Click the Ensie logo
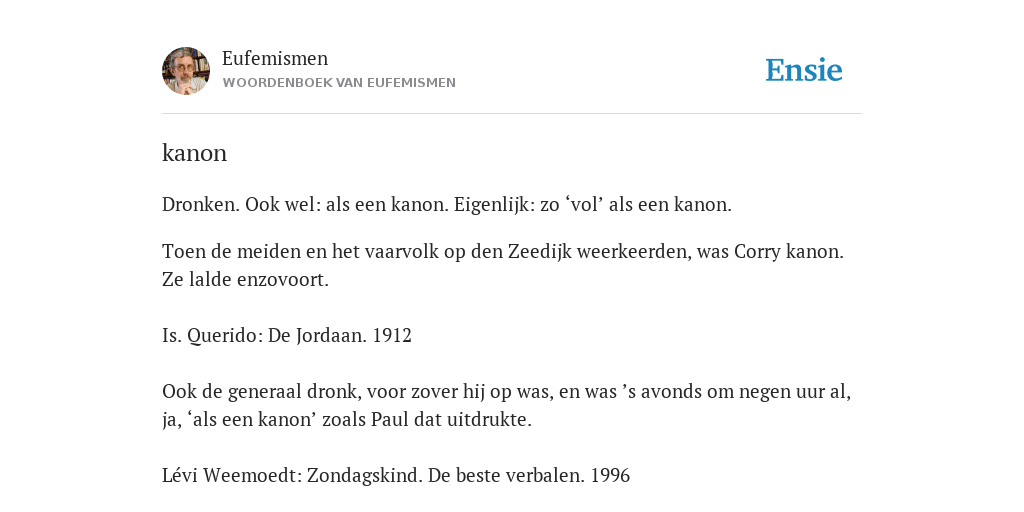Screen dimensions: 1024x512 click(x=804, y=70)
